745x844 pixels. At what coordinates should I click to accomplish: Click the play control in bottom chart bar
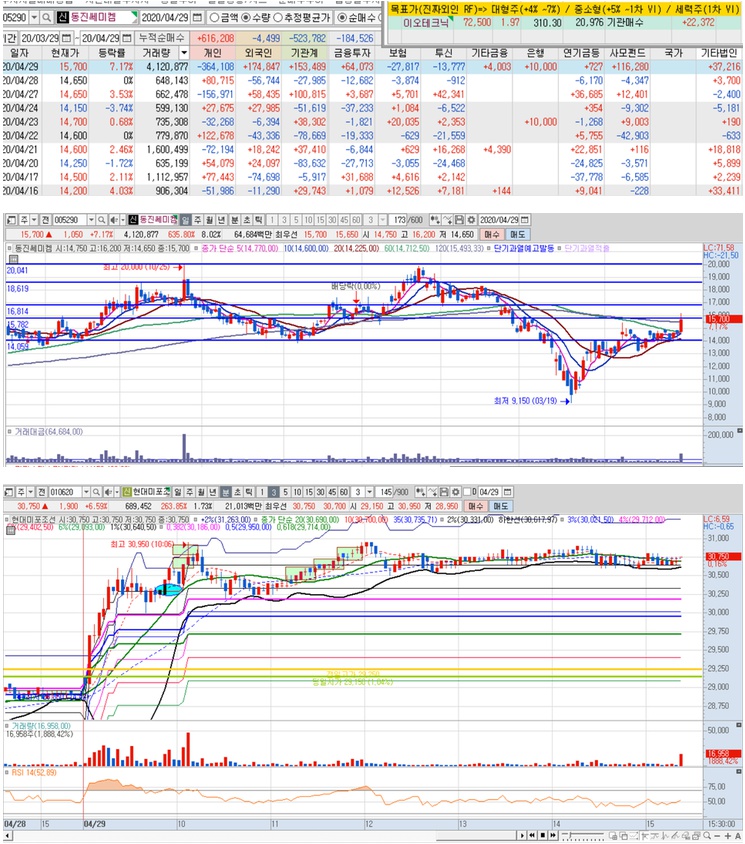click(522, 835)
